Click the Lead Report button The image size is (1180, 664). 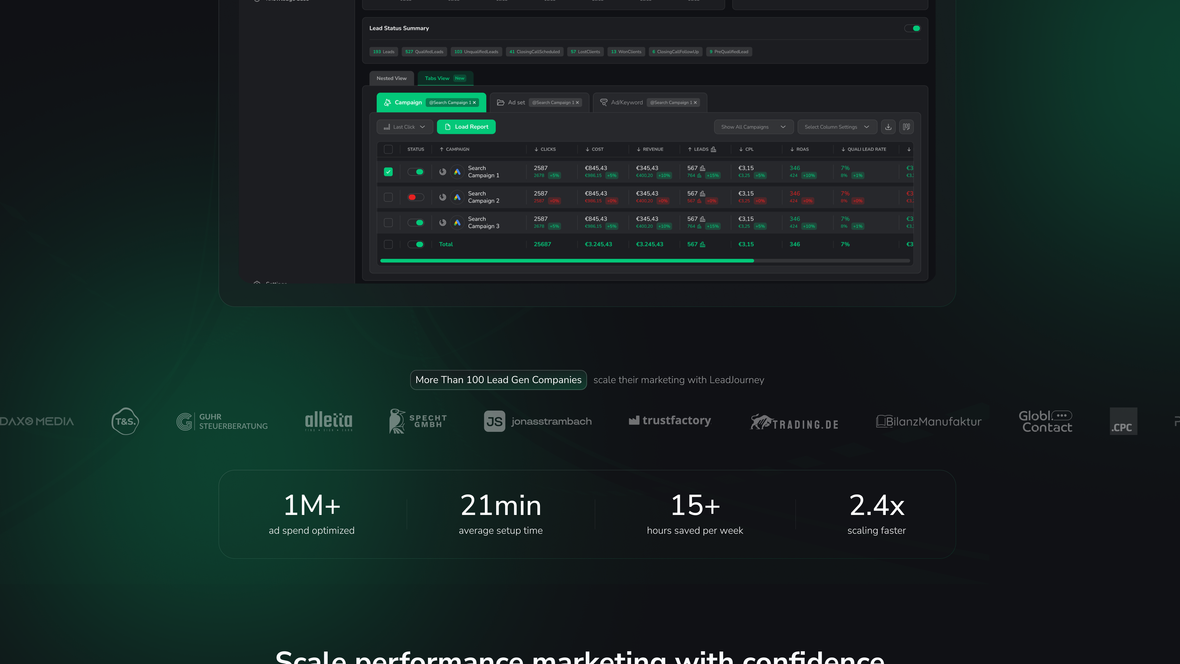(x=466, y=126)
